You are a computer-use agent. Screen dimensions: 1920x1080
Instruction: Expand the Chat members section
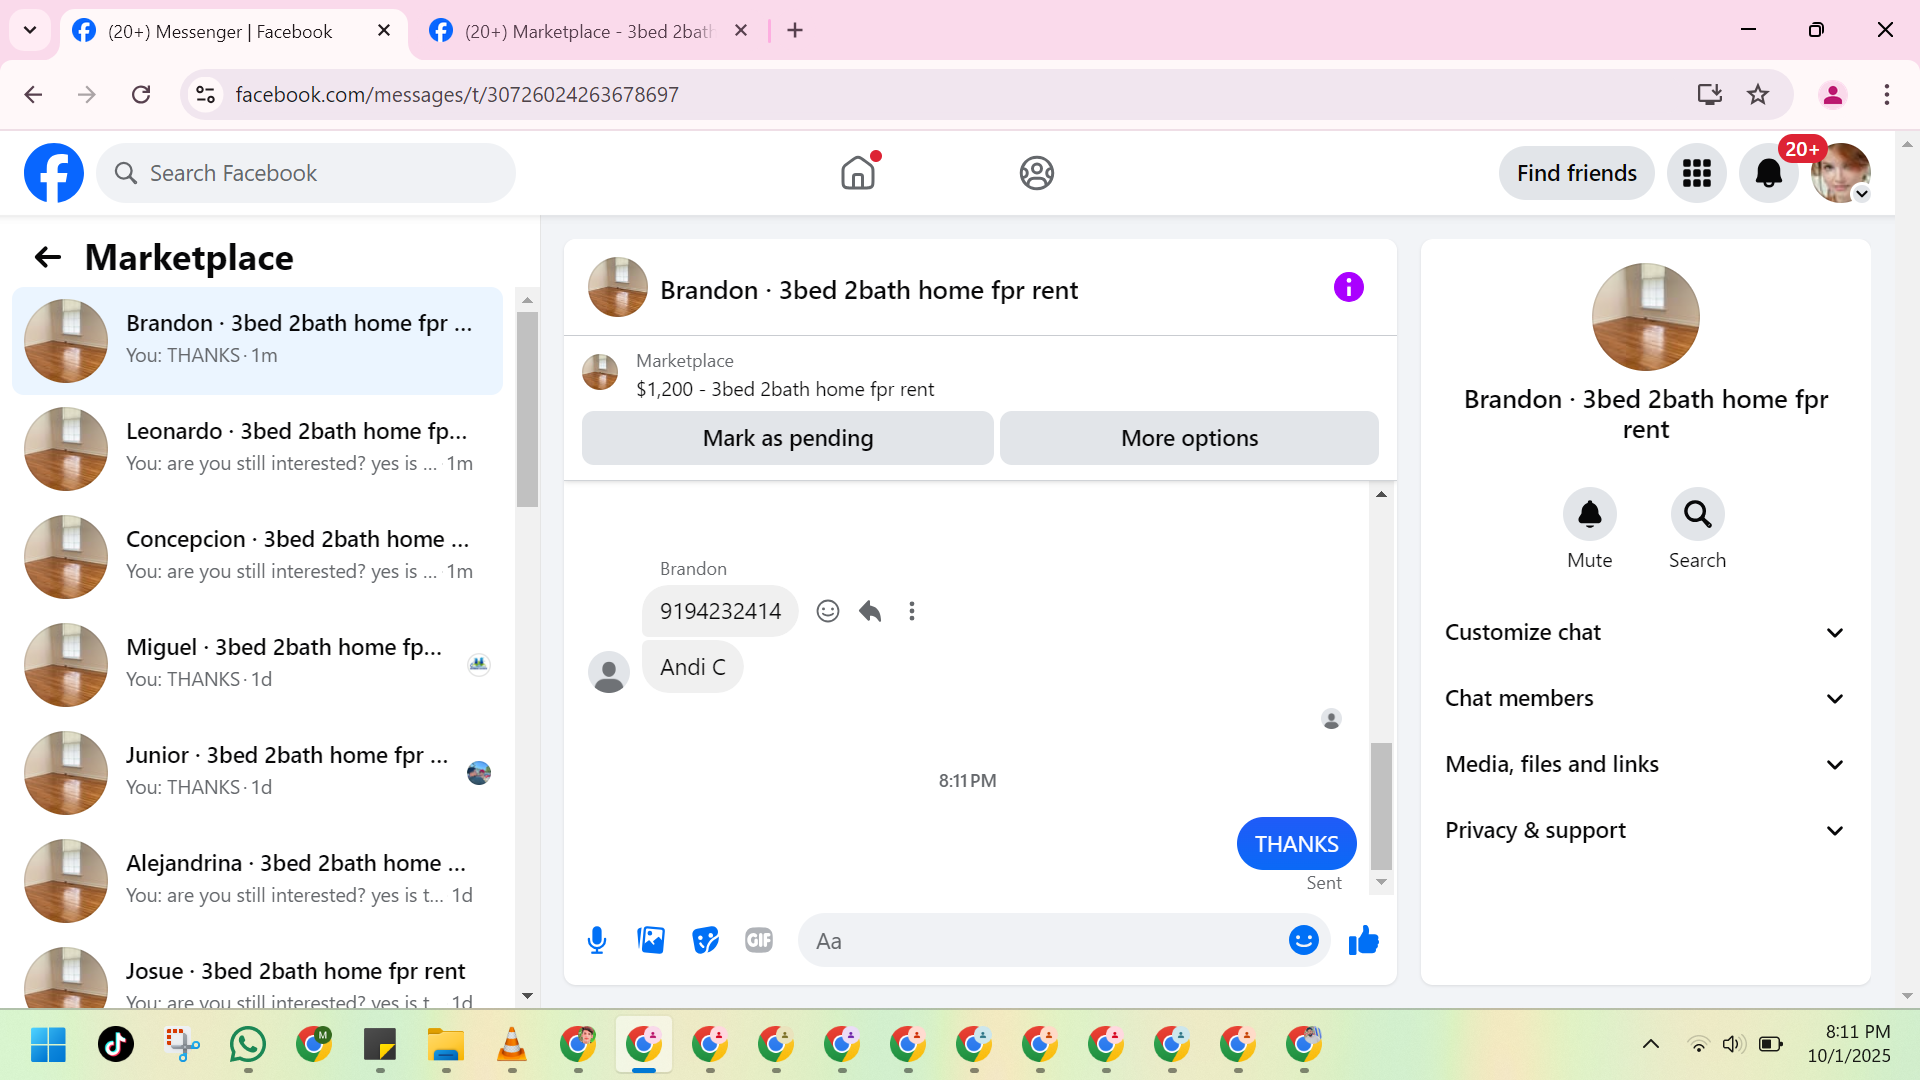(x=1645, y=699)
